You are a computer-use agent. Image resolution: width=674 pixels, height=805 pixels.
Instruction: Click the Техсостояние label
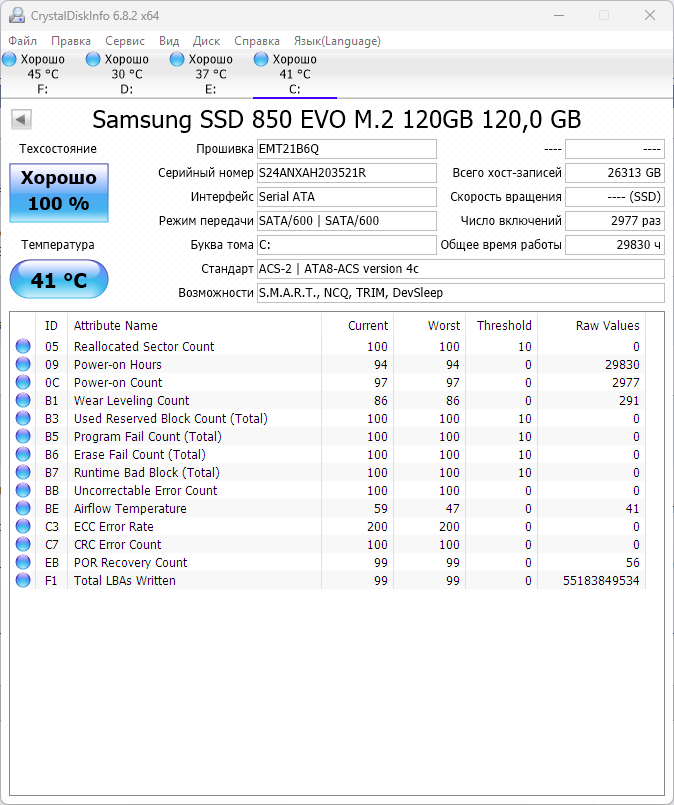(58, 149)
